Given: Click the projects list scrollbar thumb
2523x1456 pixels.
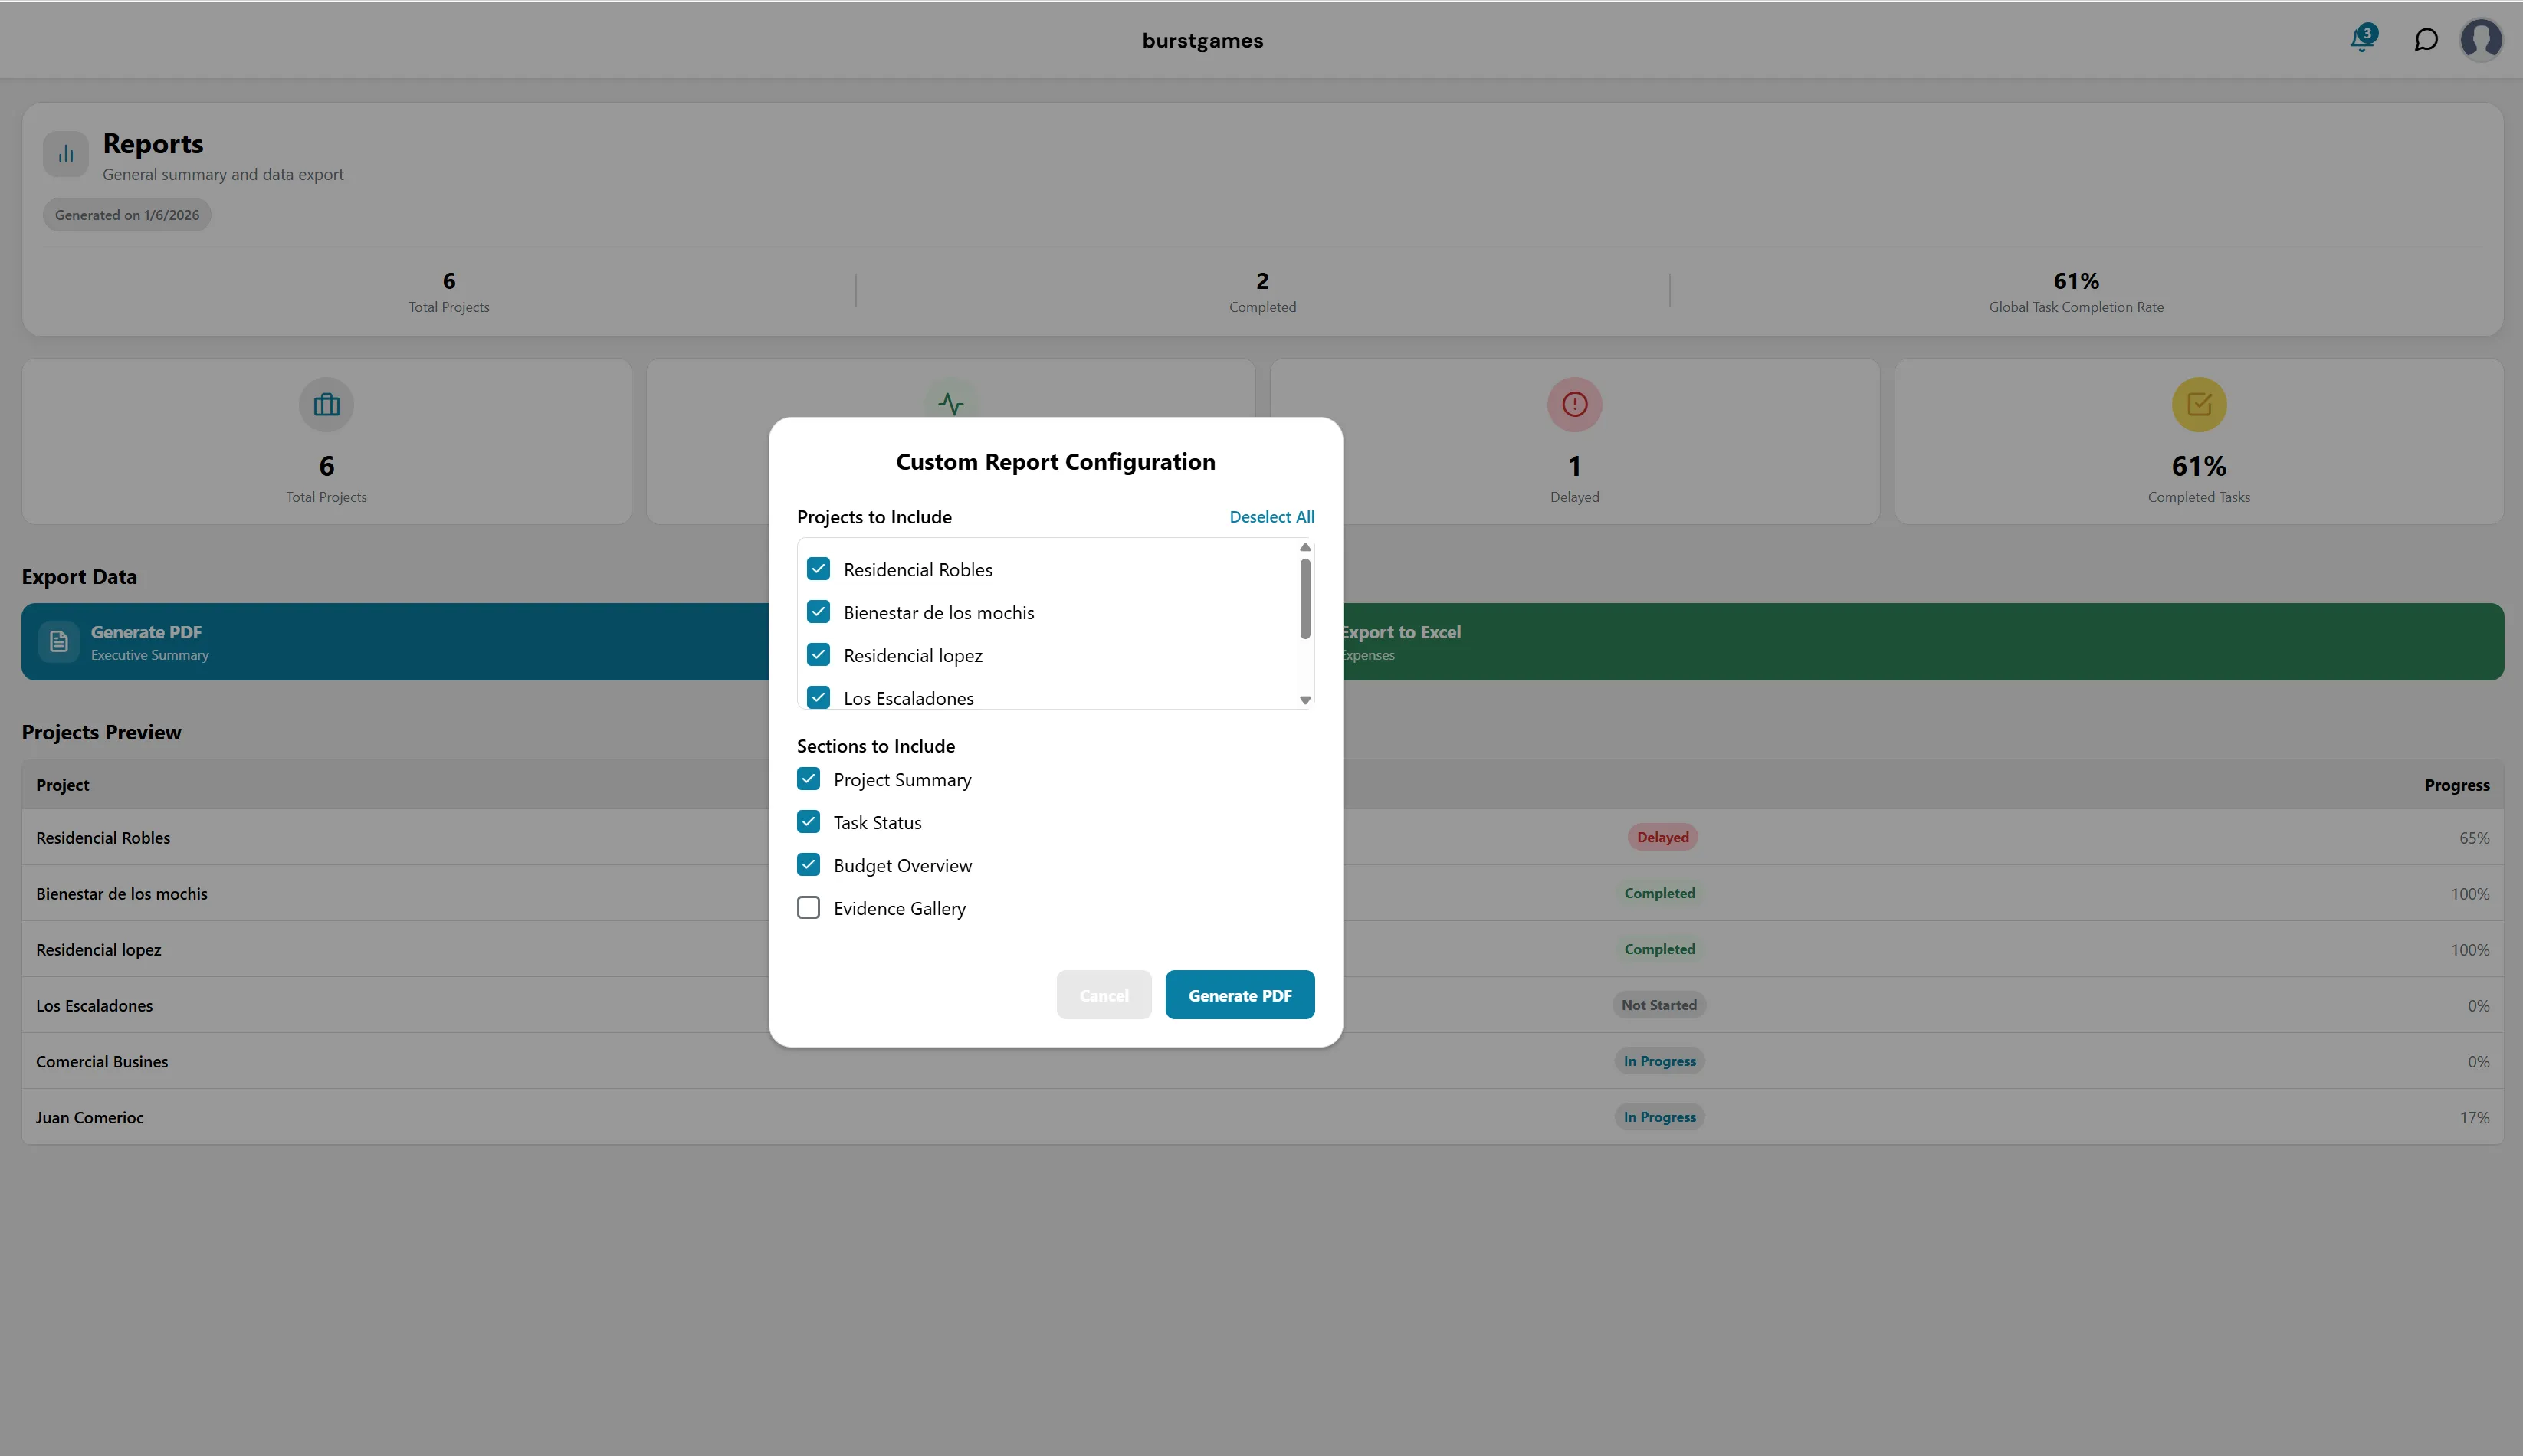Looking at the screenshot, I should click(x=1304, y=598).
